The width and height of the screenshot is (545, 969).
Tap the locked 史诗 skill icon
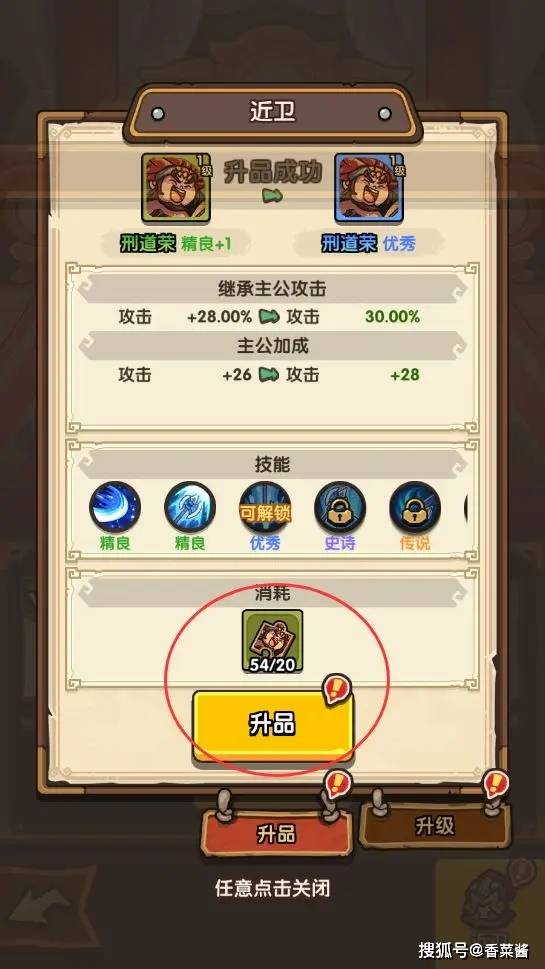[x=340, y=507]
